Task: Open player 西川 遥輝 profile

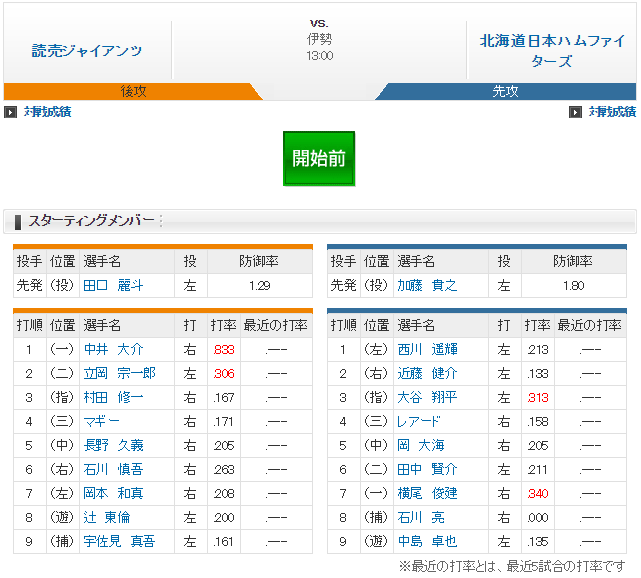Action: (427, 349)
